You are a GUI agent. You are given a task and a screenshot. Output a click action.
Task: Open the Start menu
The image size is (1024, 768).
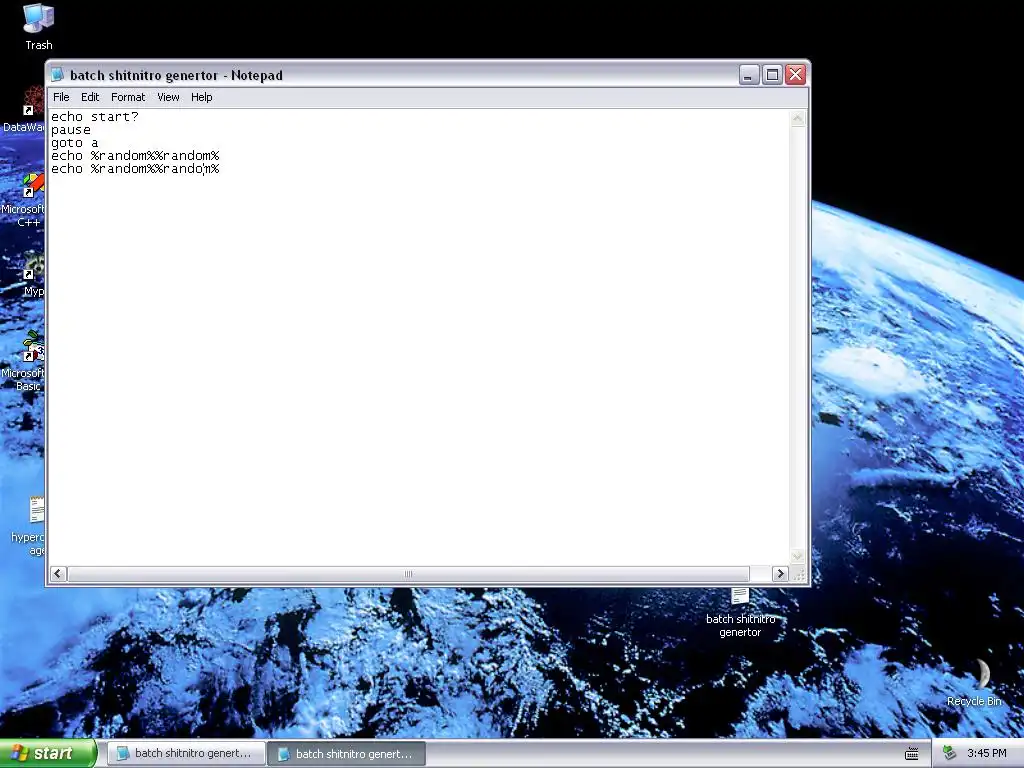point(47,753)
